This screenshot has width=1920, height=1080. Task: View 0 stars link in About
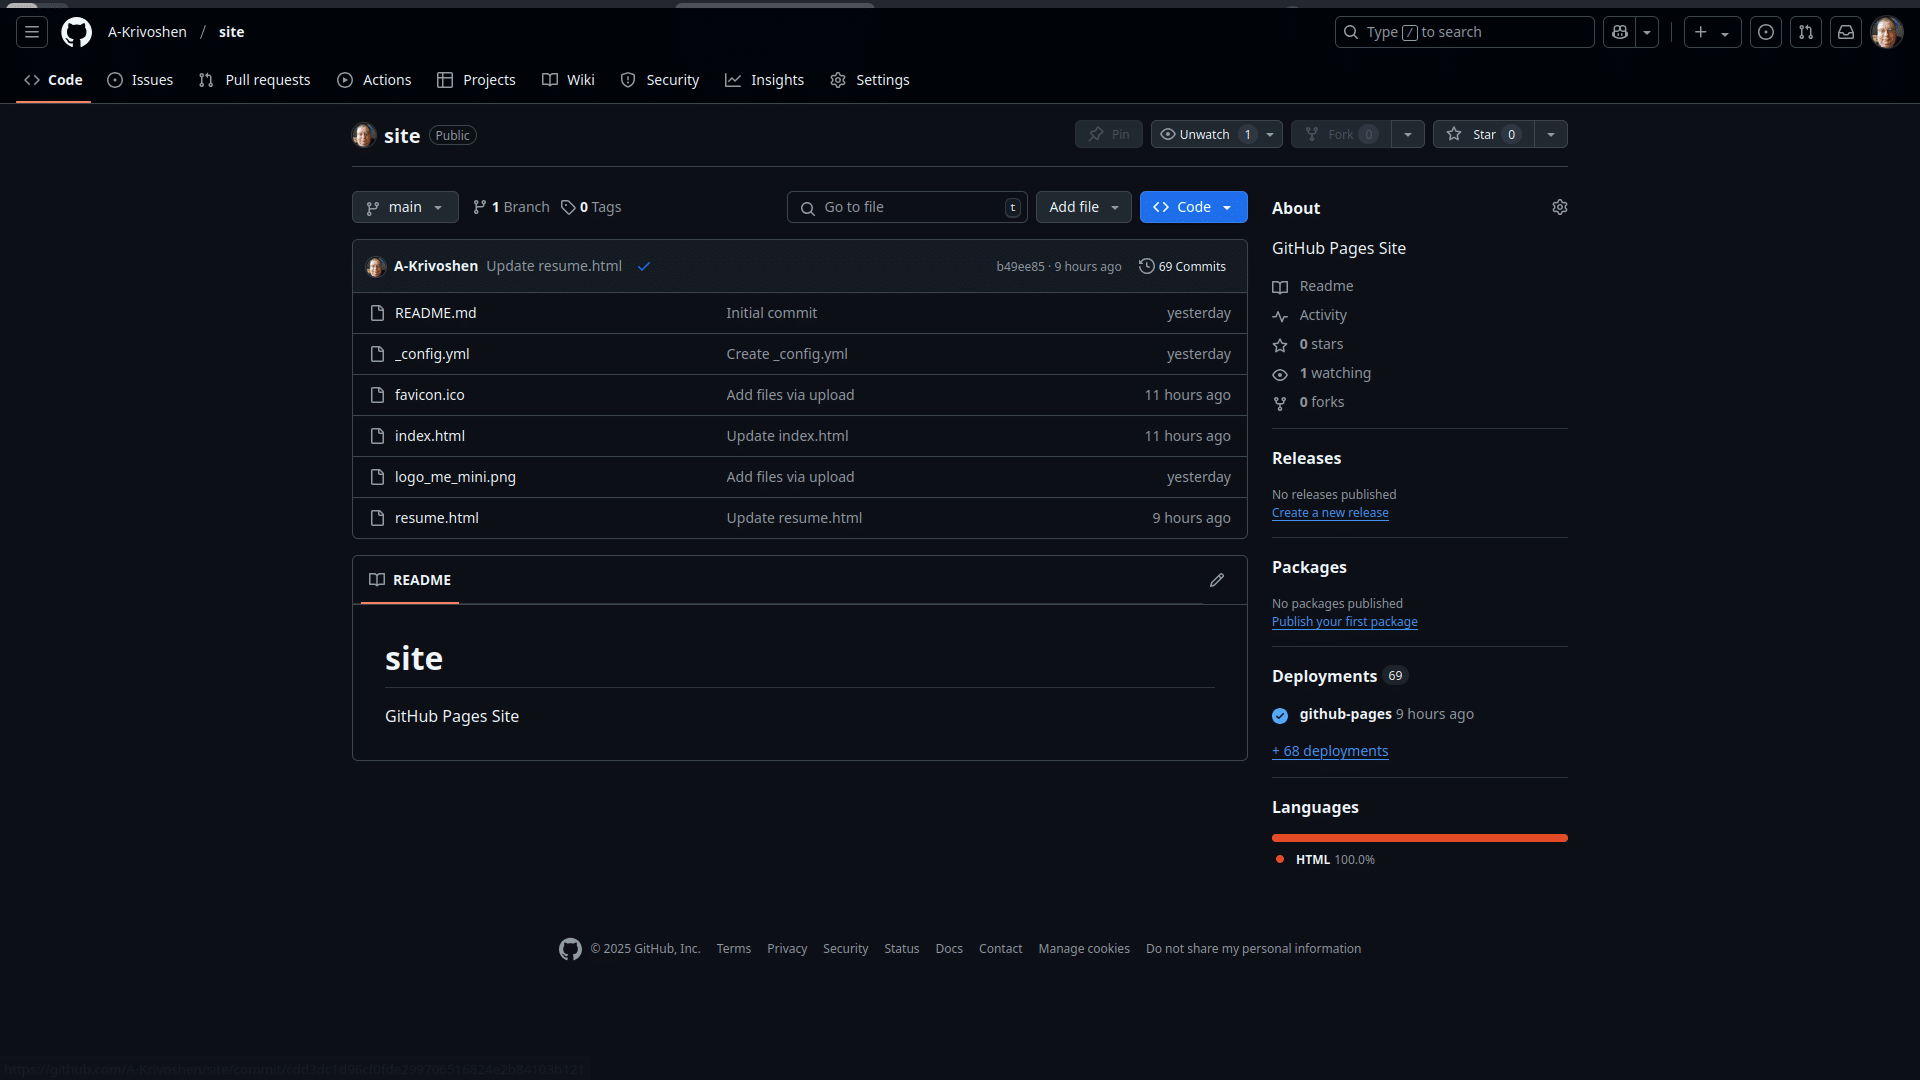1308,345
